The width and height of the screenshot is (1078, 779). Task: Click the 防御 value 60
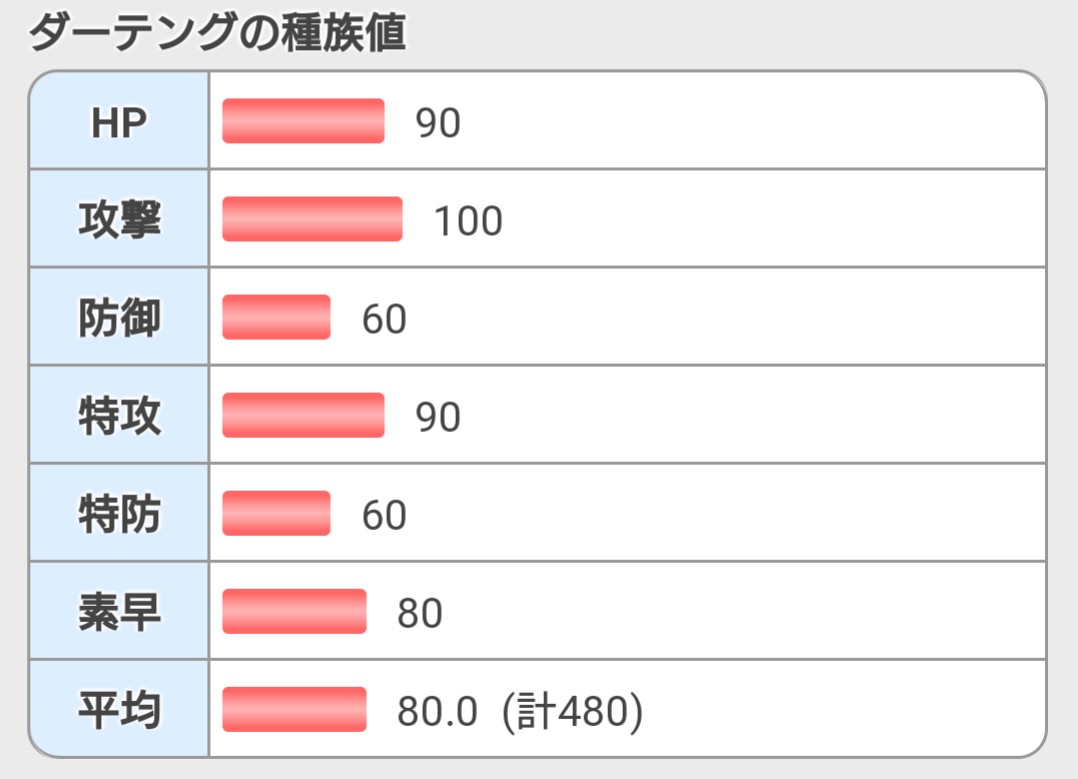click(x=384, y=319)
